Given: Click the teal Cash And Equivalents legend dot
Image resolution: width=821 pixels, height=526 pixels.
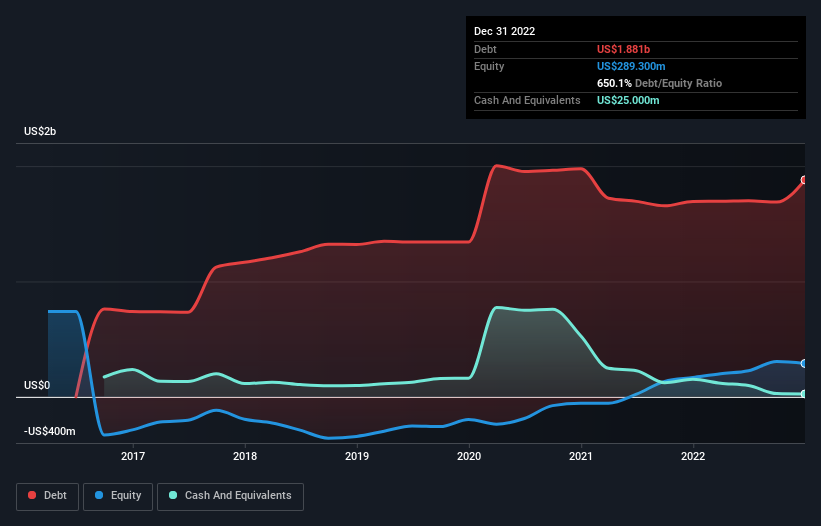Looking at the screenshot, I should (173, 495).
